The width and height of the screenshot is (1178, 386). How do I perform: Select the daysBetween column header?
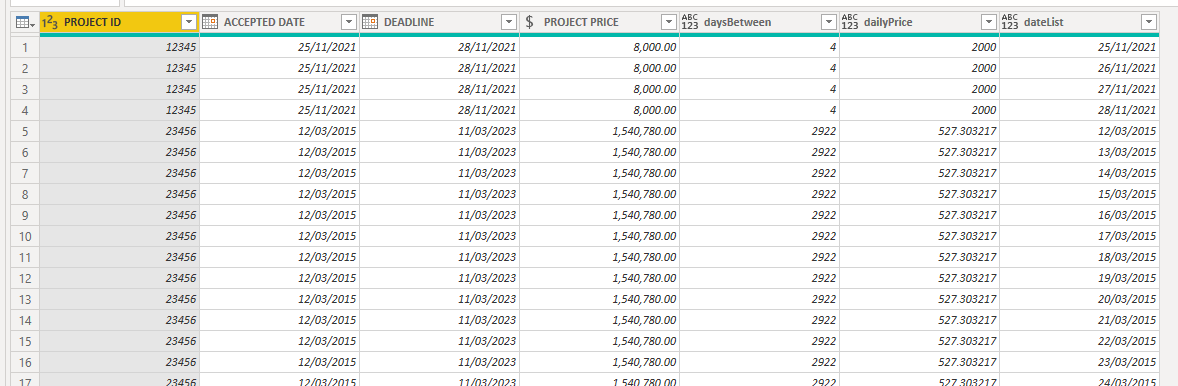point(760,23)
